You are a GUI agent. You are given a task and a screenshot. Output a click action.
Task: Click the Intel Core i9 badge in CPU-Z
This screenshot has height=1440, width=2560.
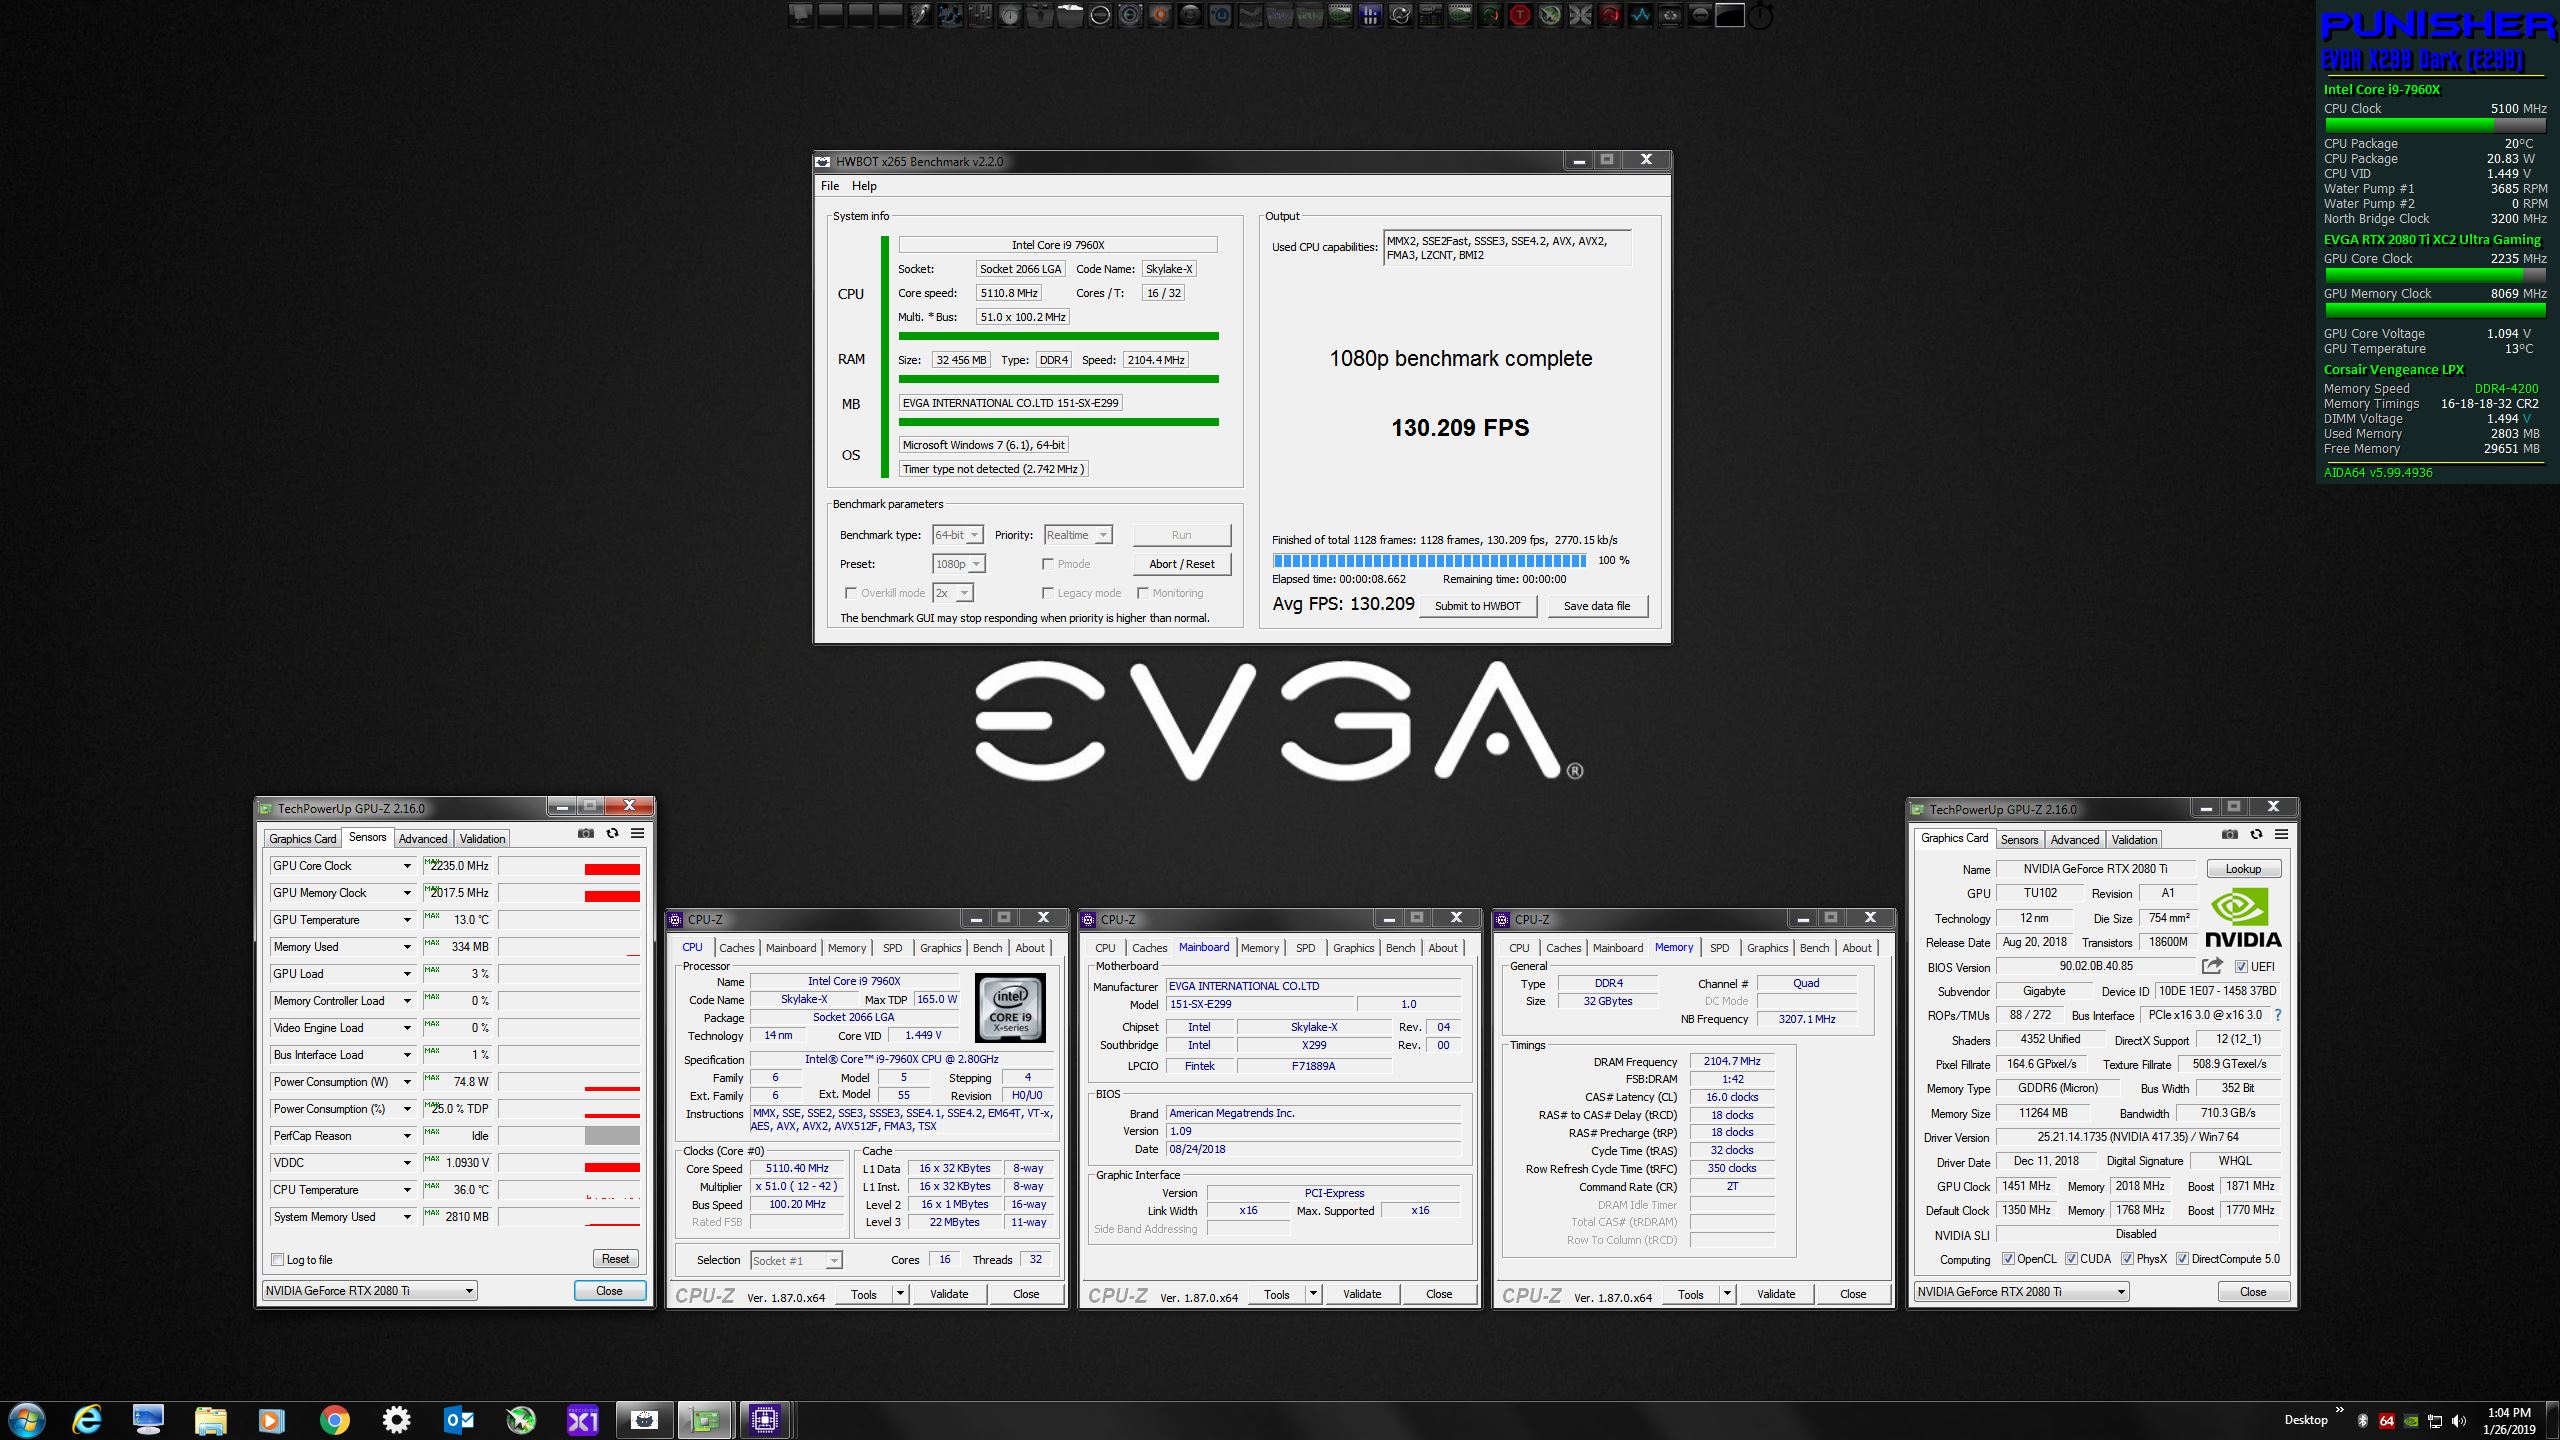1010,1008
